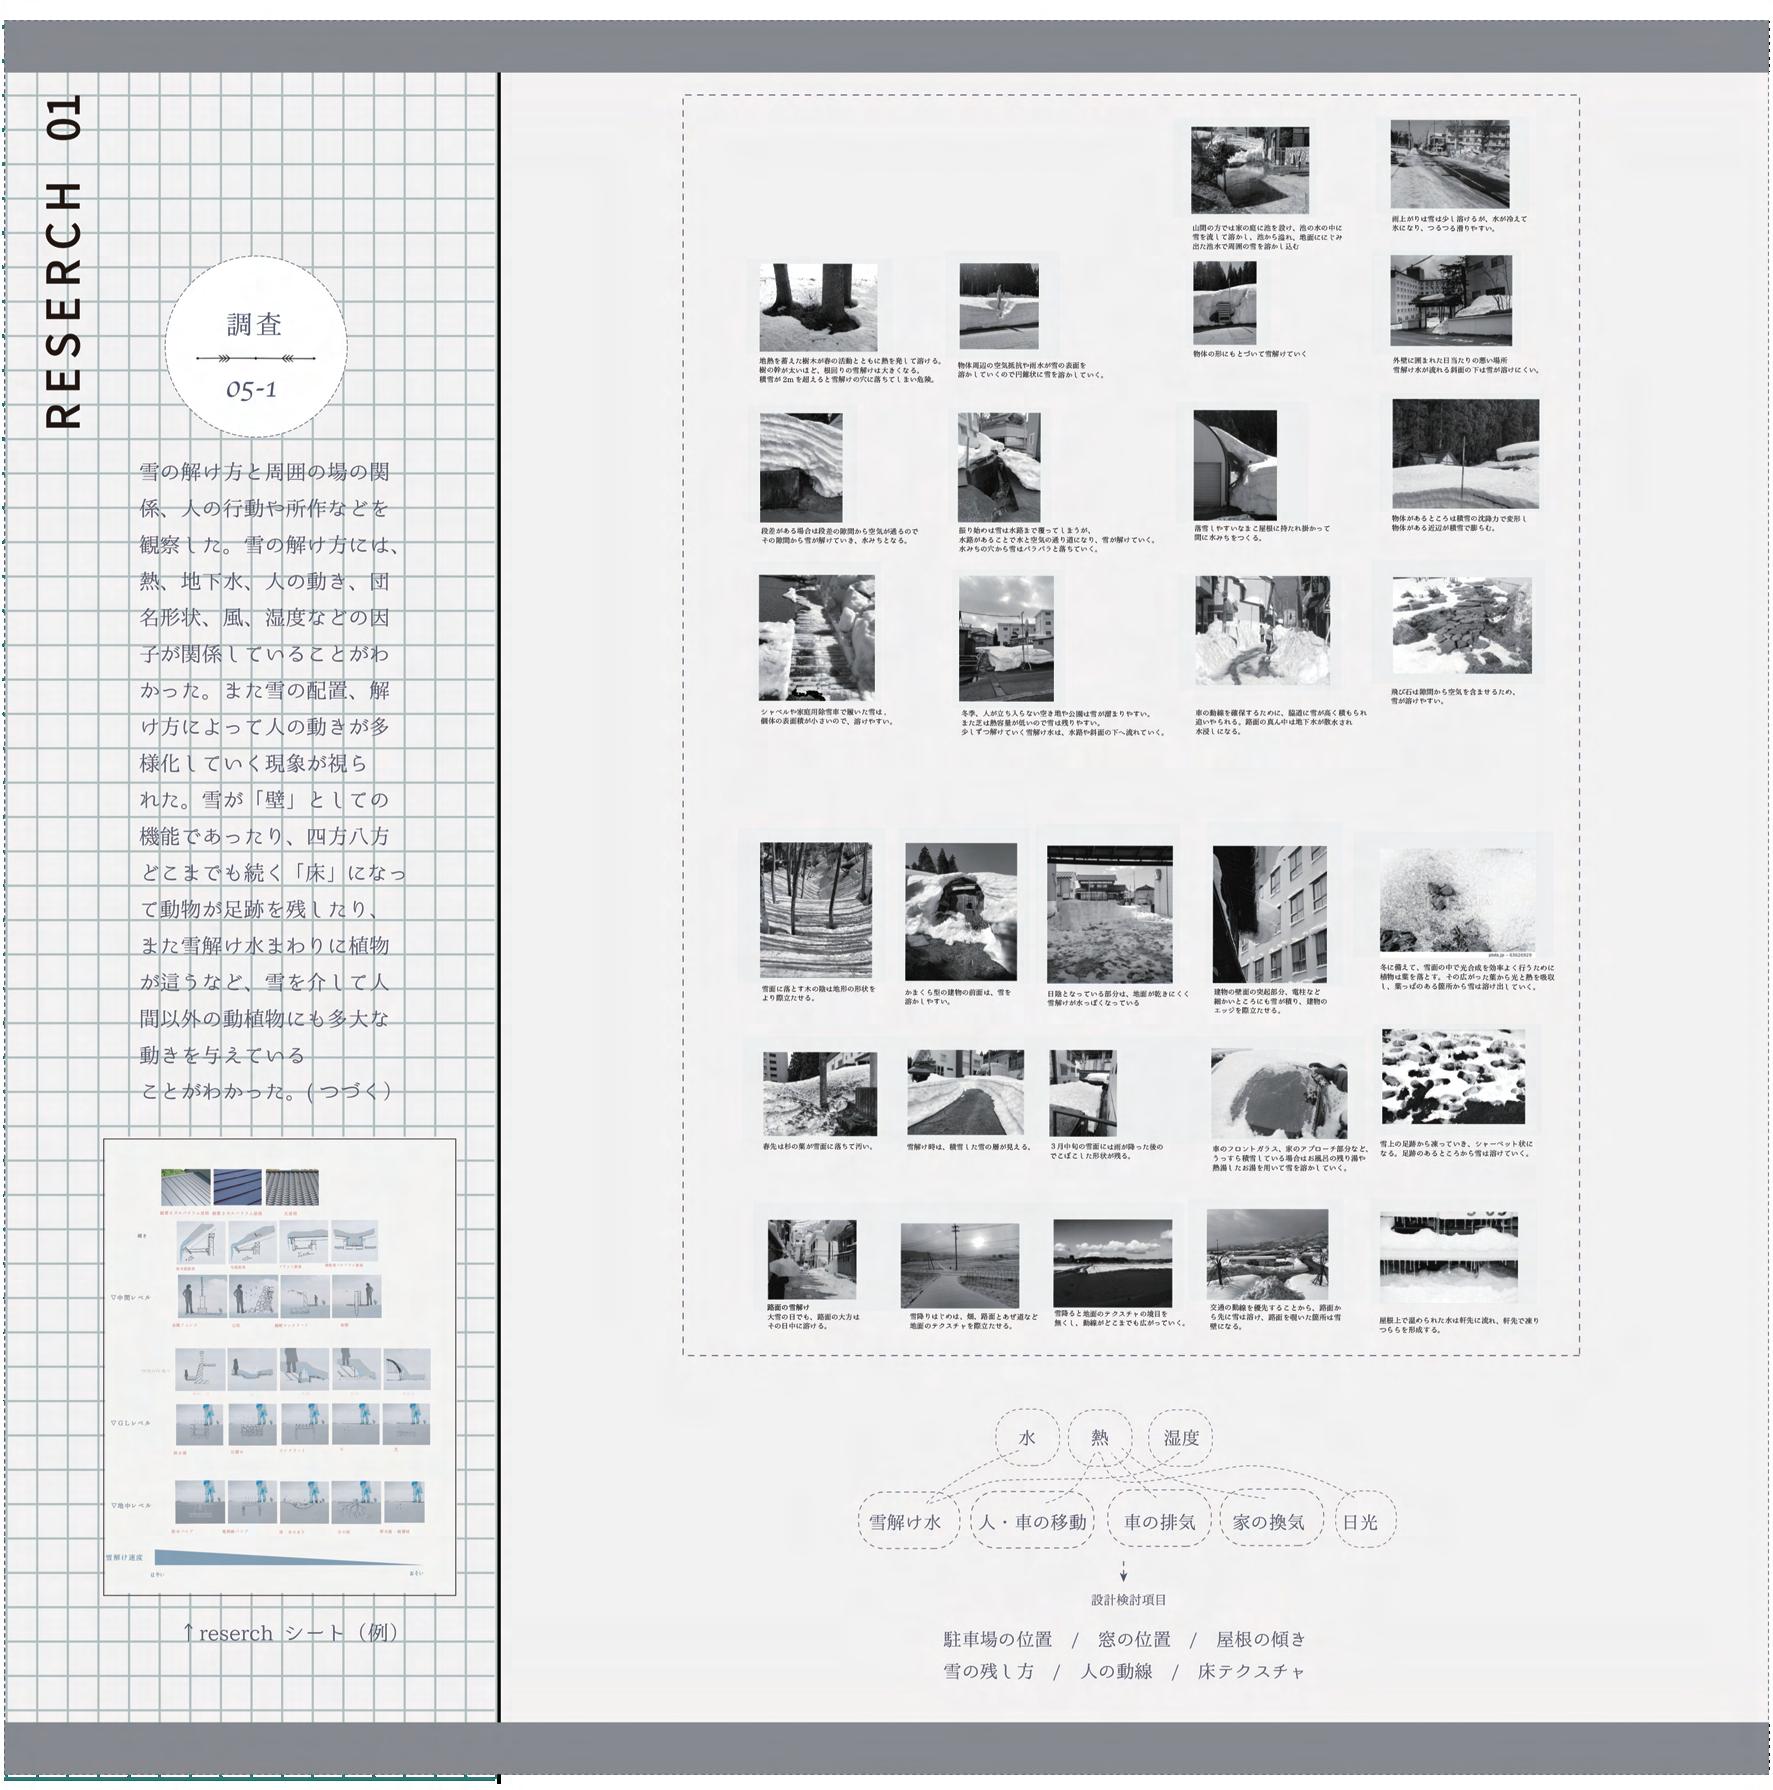1773x1790 pixels.
Task: Select the layered snow over step photo
Action: click(800, 468)
